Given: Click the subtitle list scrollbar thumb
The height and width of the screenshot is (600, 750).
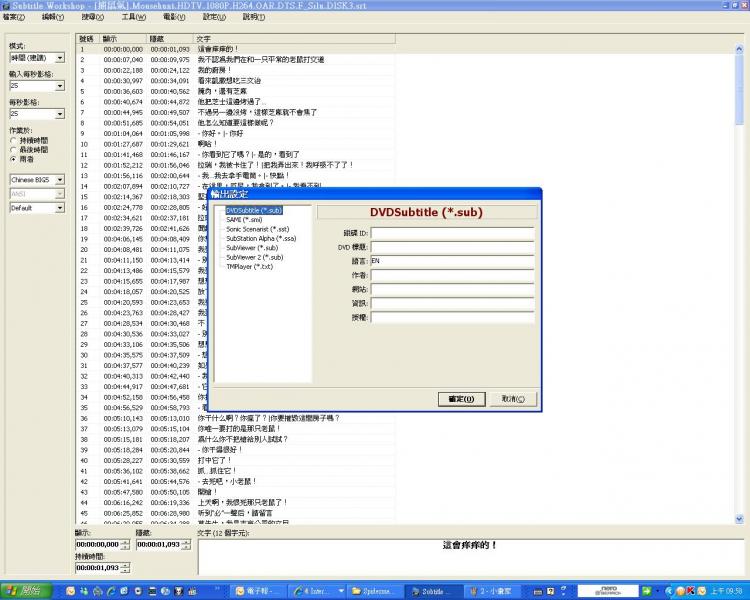Looking at the screenshot, I should click(x=739, y=89).
